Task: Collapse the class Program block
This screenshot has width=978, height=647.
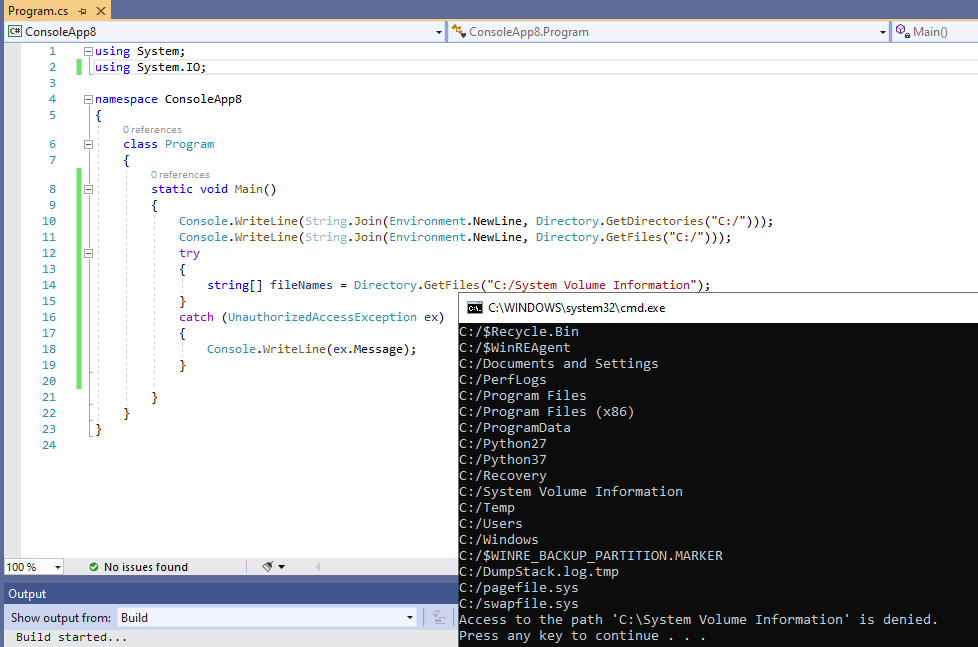Action: tap(88, 144)
